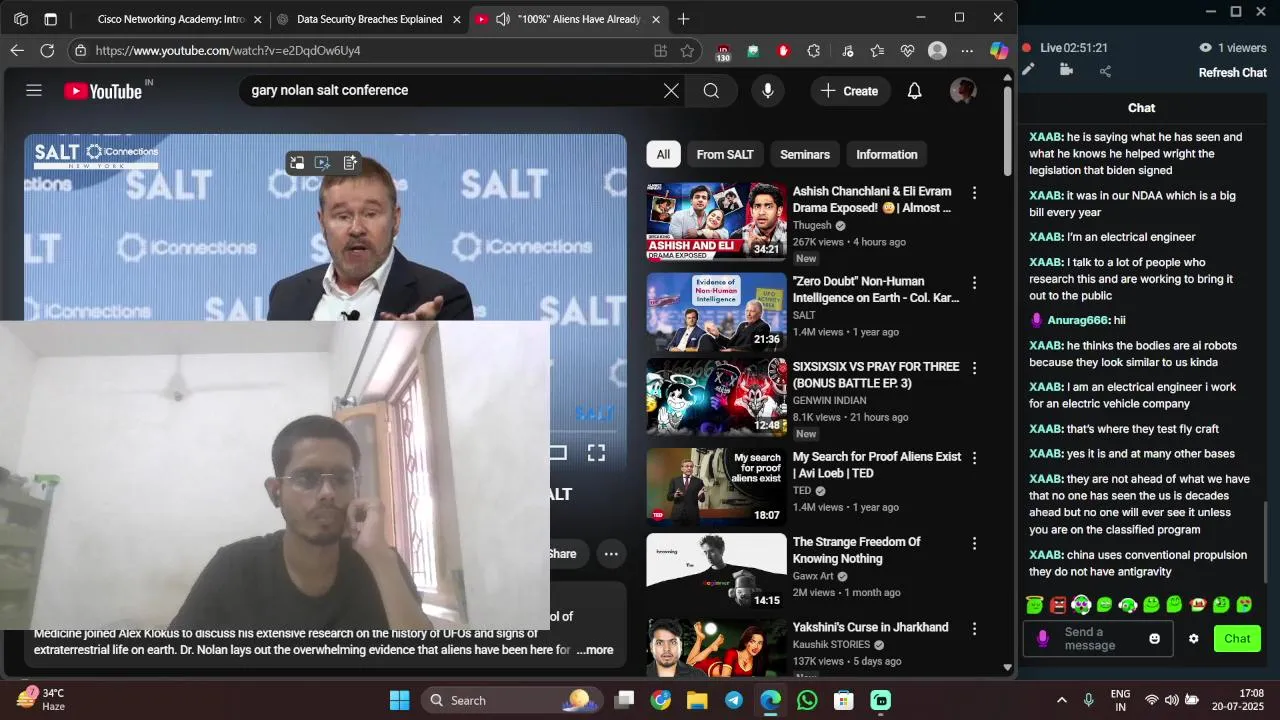
Task: Click the YouTube search magnifier button
Action: tap(711, 91)
